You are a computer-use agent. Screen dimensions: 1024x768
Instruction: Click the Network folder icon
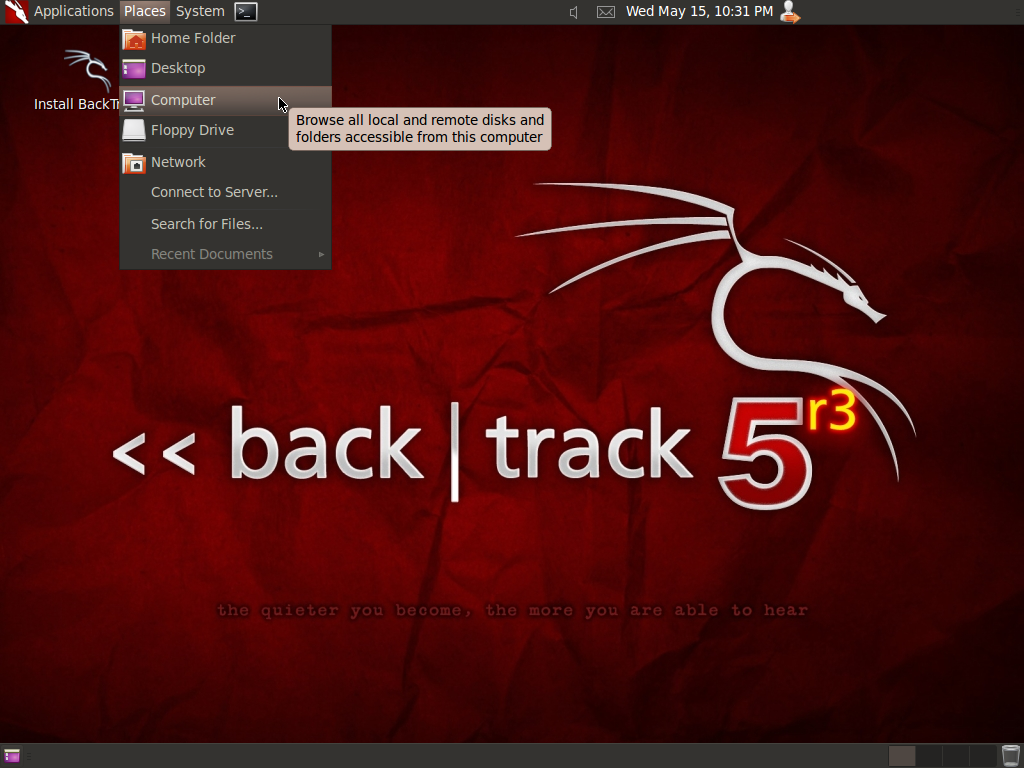click(x=134, y=163)
